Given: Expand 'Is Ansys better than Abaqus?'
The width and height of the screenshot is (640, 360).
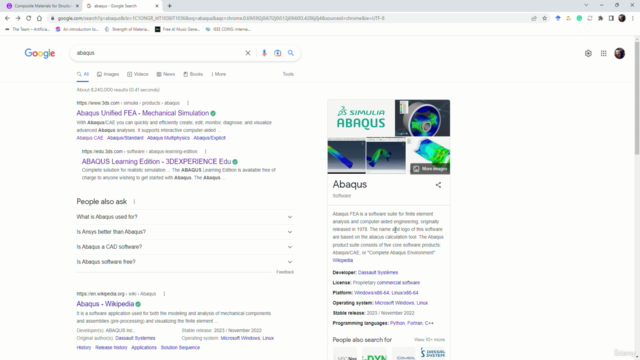Looking at the screenshot, I should pyautogui.click(x=185, y=232).
